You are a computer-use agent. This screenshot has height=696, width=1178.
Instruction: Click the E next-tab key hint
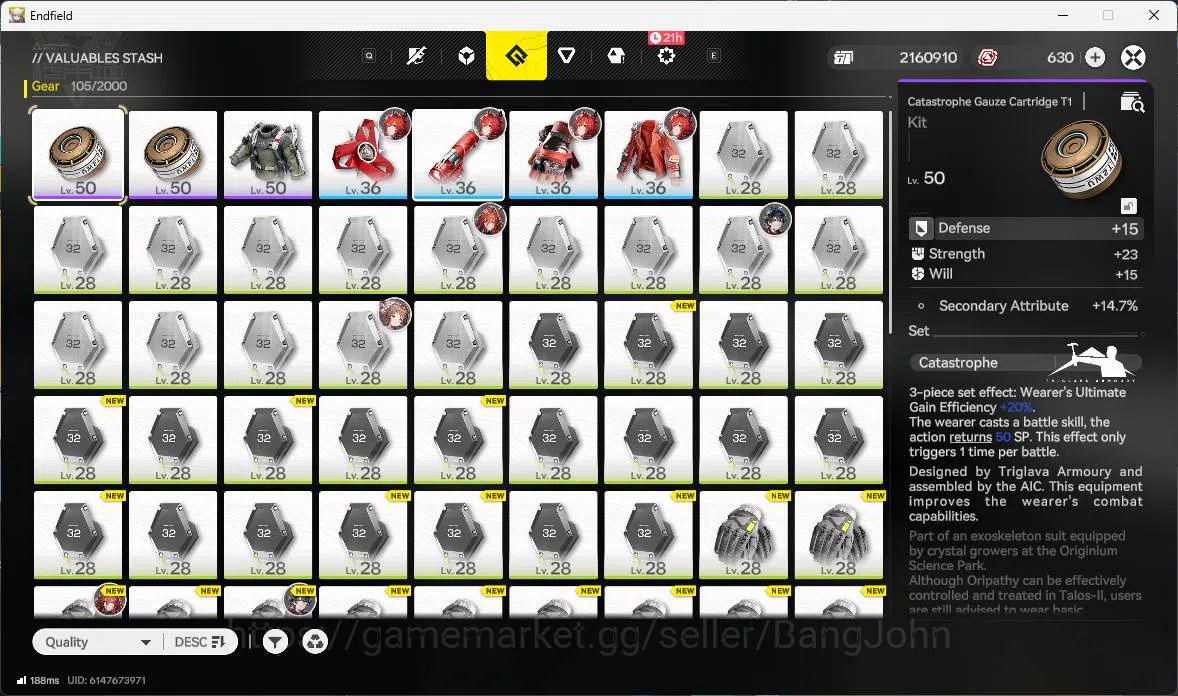(713, 56)
